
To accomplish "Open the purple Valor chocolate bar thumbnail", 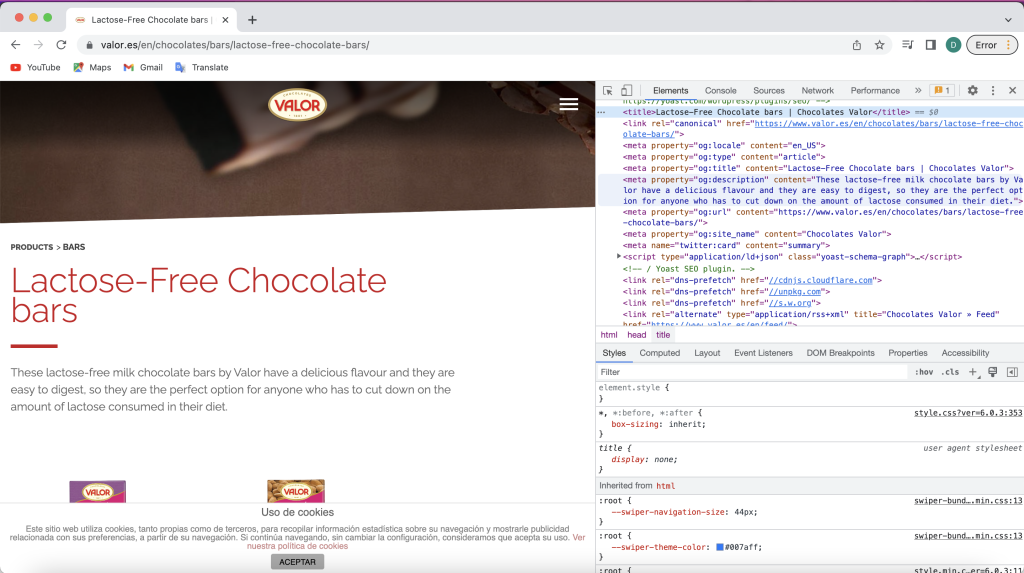I will click(97, 491).
